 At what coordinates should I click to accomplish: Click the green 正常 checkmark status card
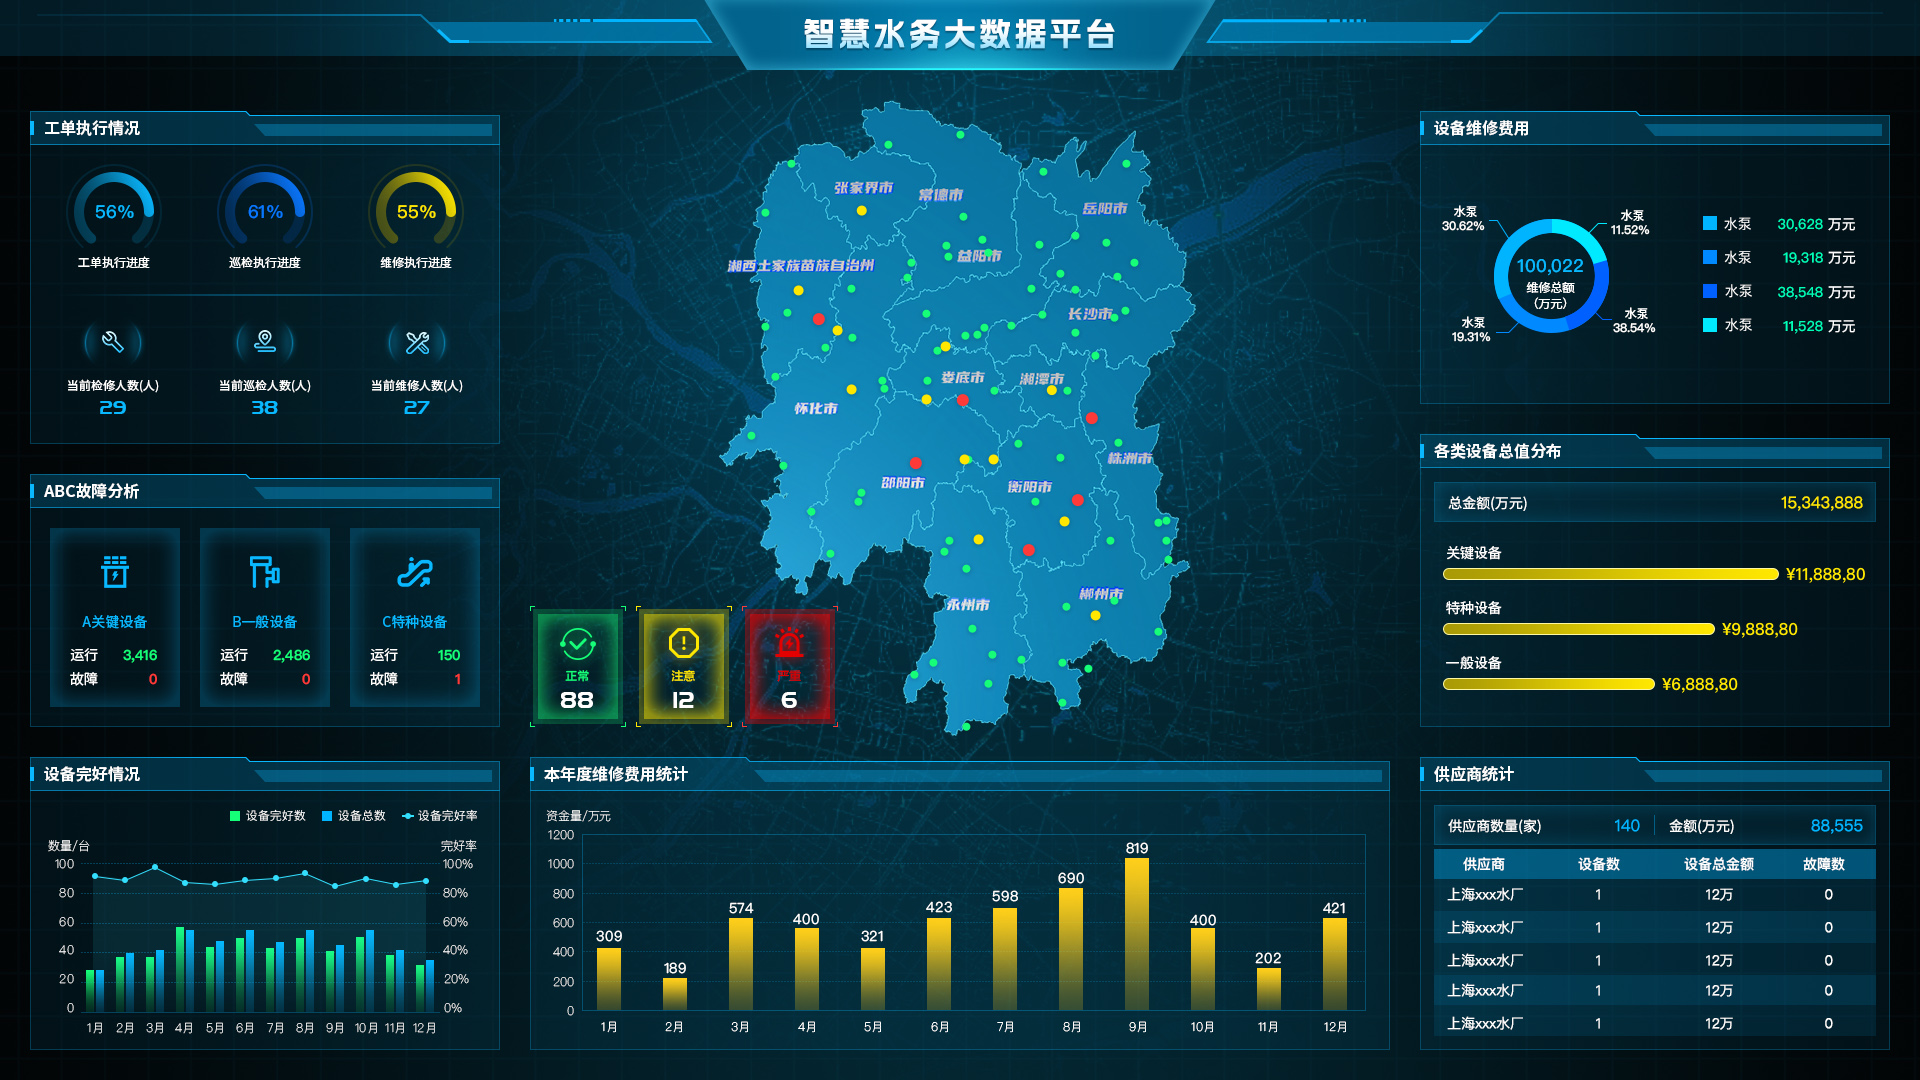pos(577,666)
